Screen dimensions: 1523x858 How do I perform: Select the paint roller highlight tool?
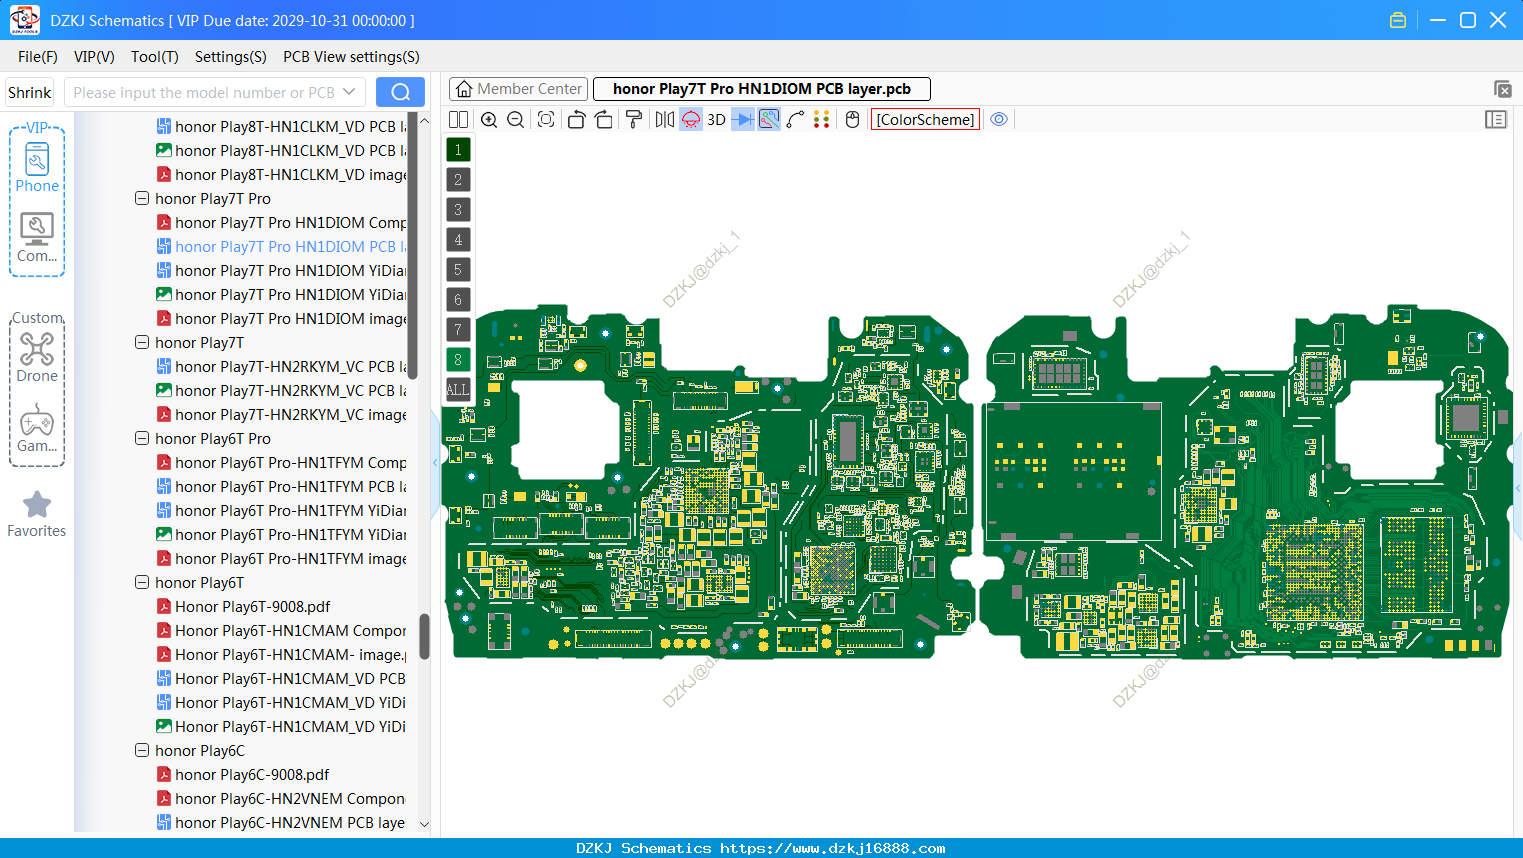(634, 120)
